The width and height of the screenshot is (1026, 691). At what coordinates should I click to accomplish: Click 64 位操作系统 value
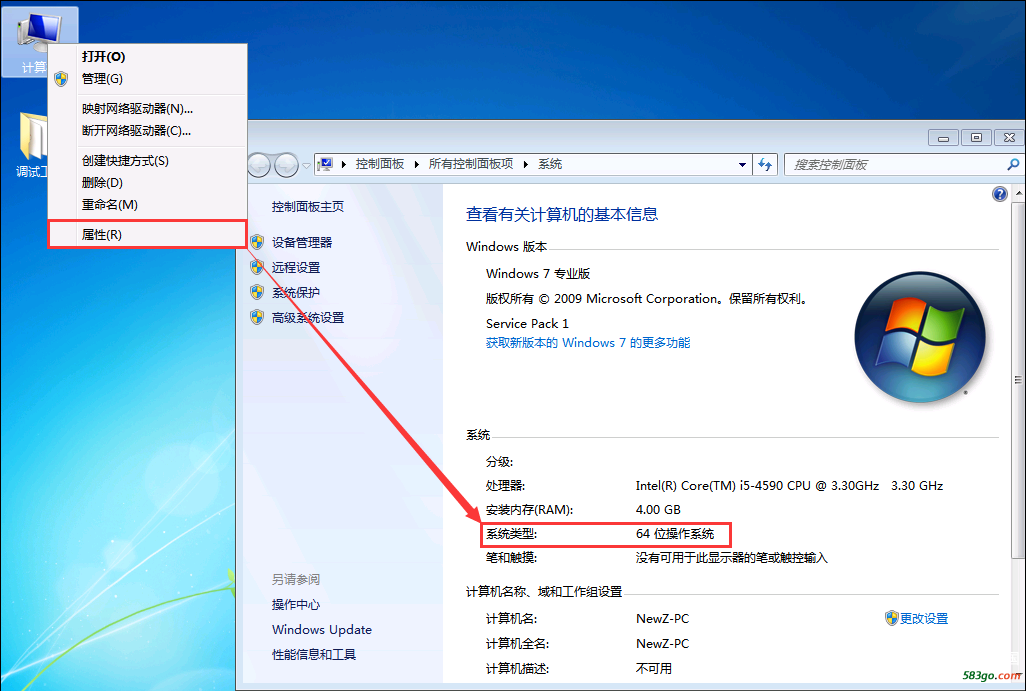coord(675,534)
